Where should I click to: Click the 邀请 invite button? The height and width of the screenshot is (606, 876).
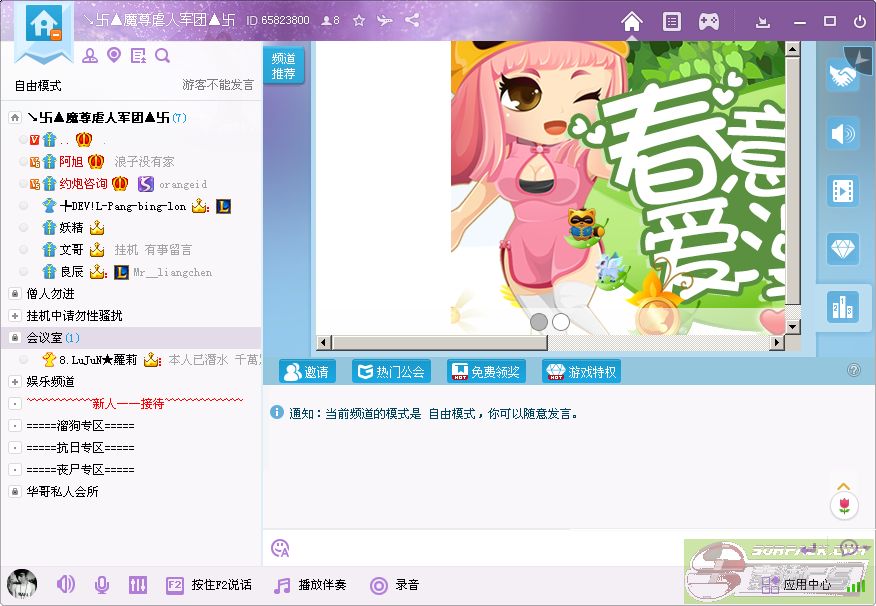pos(307,371)
